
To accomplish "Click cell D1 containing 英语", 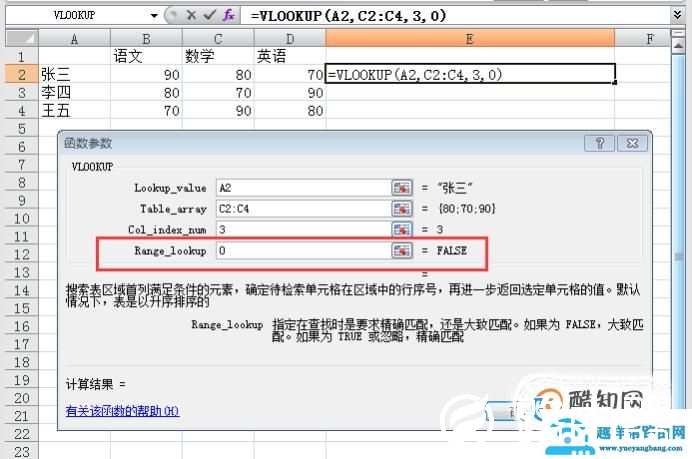I will tap(290, 56).
